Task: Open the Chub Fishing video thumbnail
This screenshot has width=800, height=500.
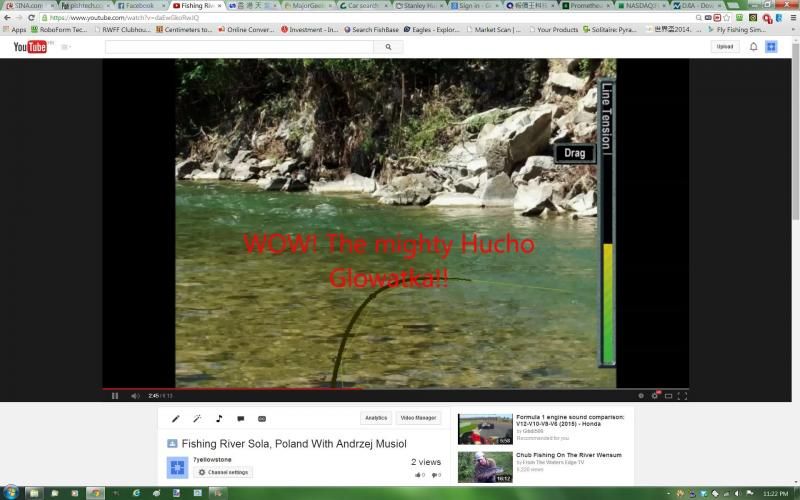Action: click(485, 467)
